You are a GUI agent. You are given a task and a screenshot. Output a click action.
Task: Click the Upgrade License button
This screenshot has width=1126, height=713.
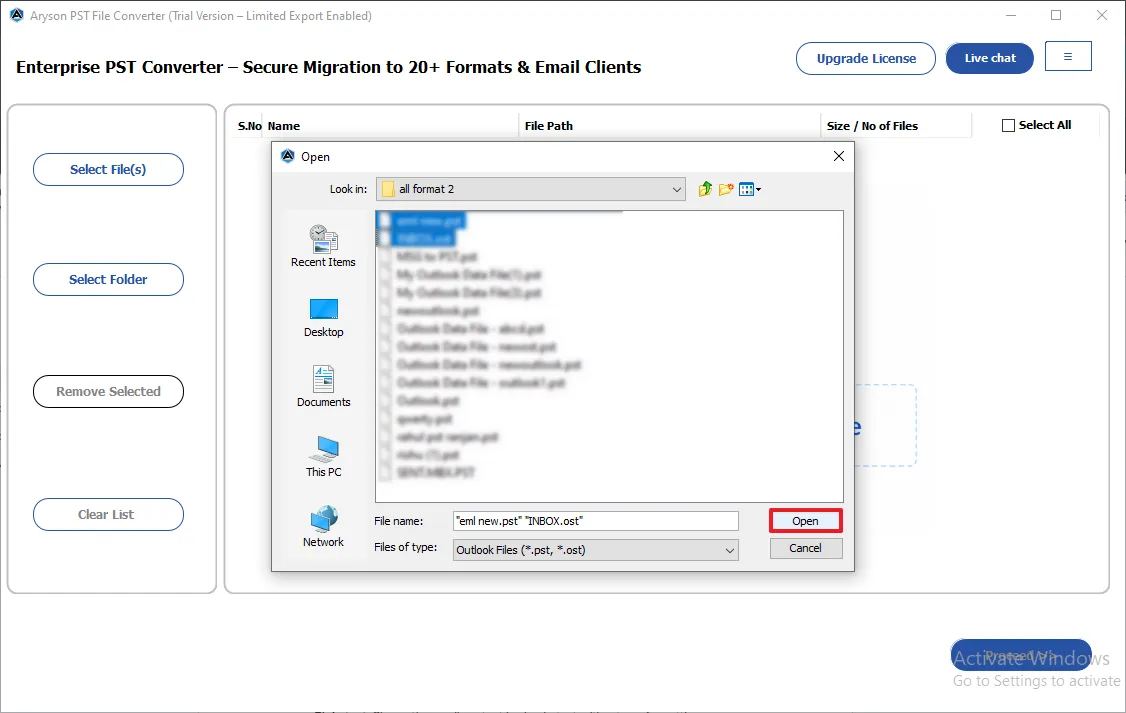pos(865,58)
